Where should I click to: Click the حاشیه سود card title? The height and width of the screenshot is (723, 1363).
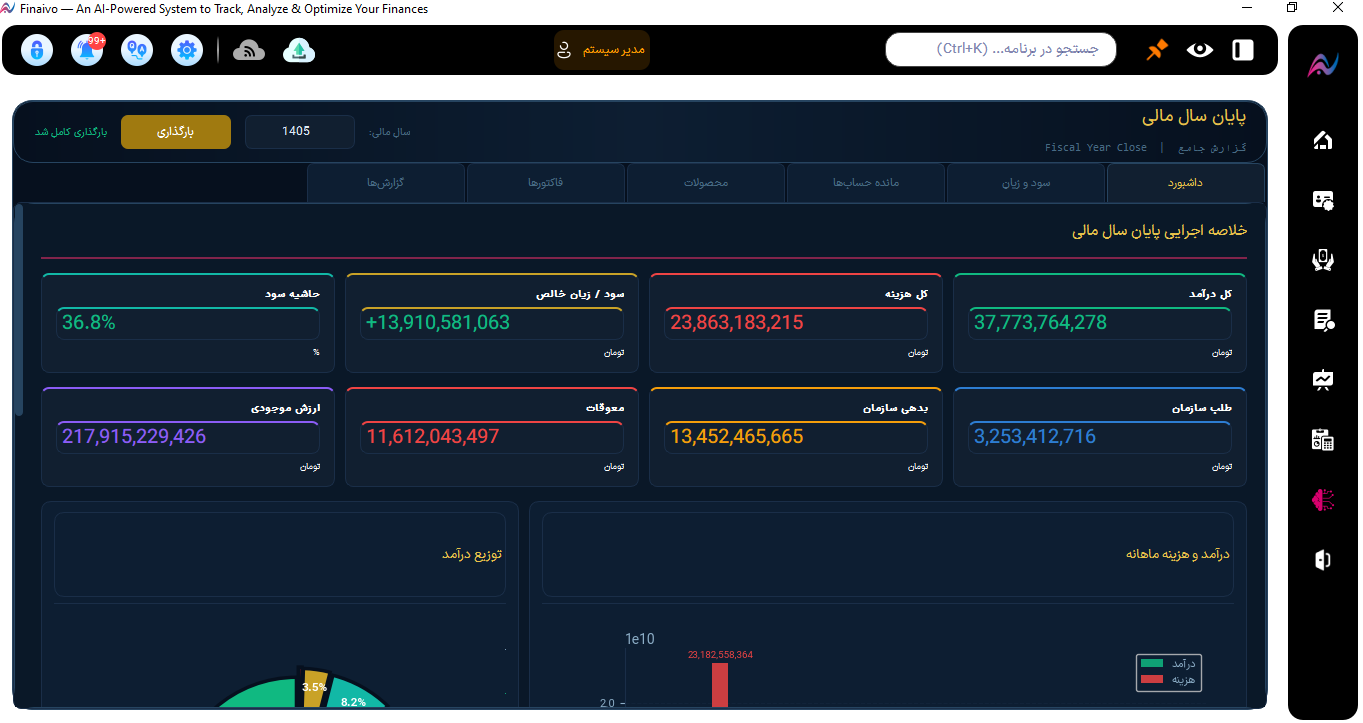click(x=293, y=294)
